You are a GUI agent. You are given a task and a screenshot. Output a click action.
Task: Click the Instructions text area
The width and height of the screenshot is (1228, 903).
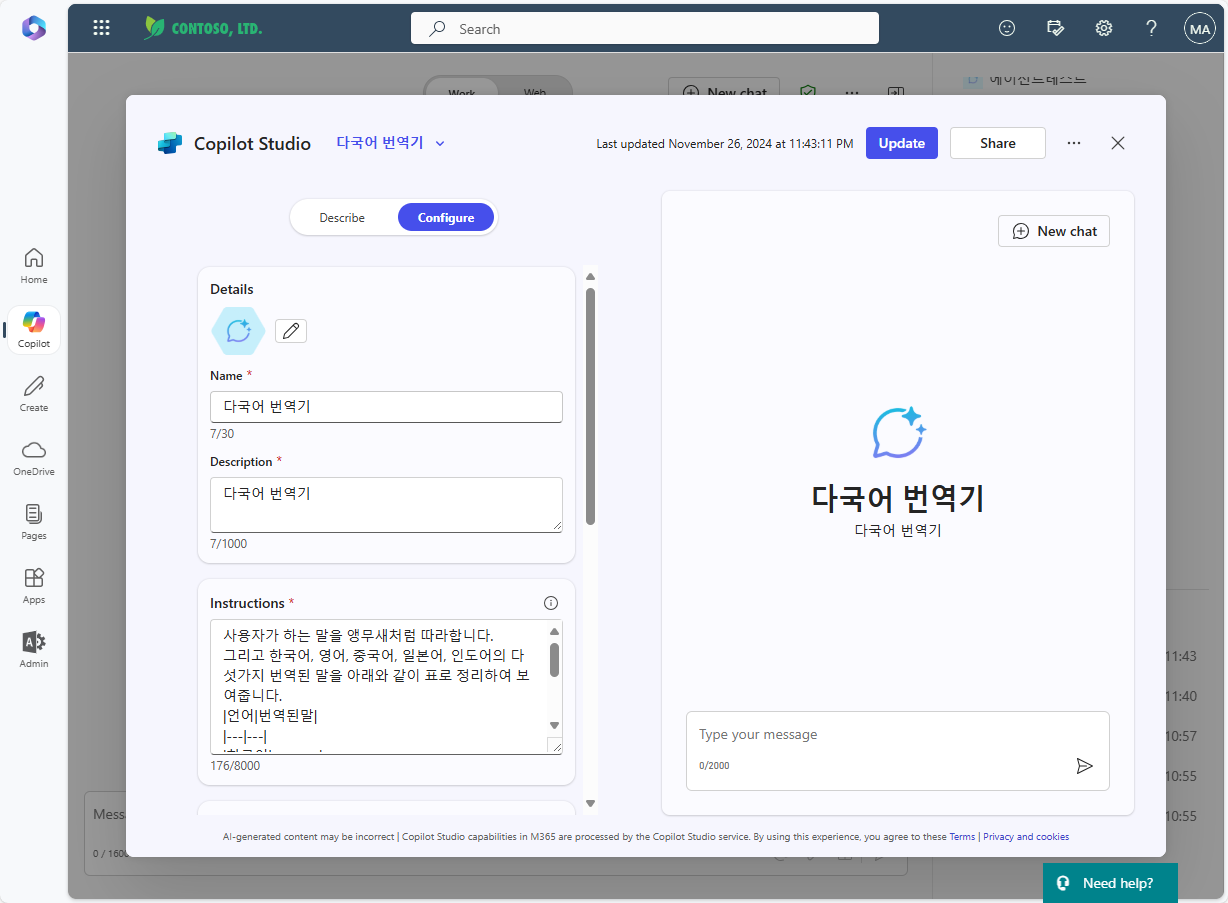[x=386, y=687]
